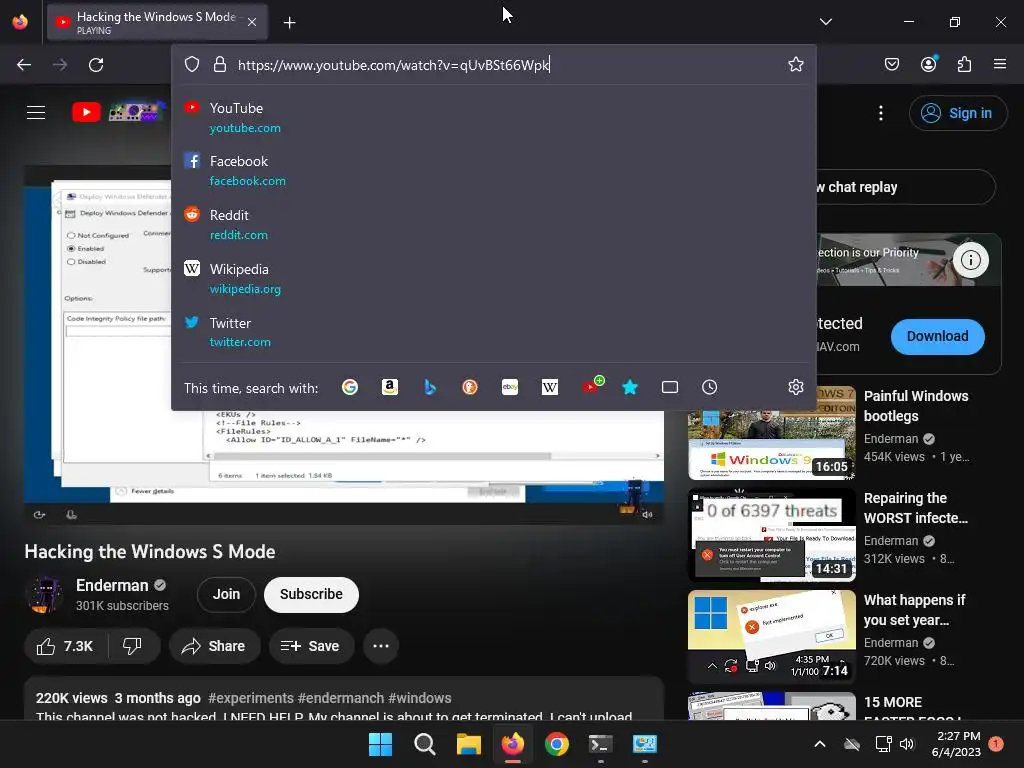Go back using the browser back arrow

pos(24,65)
